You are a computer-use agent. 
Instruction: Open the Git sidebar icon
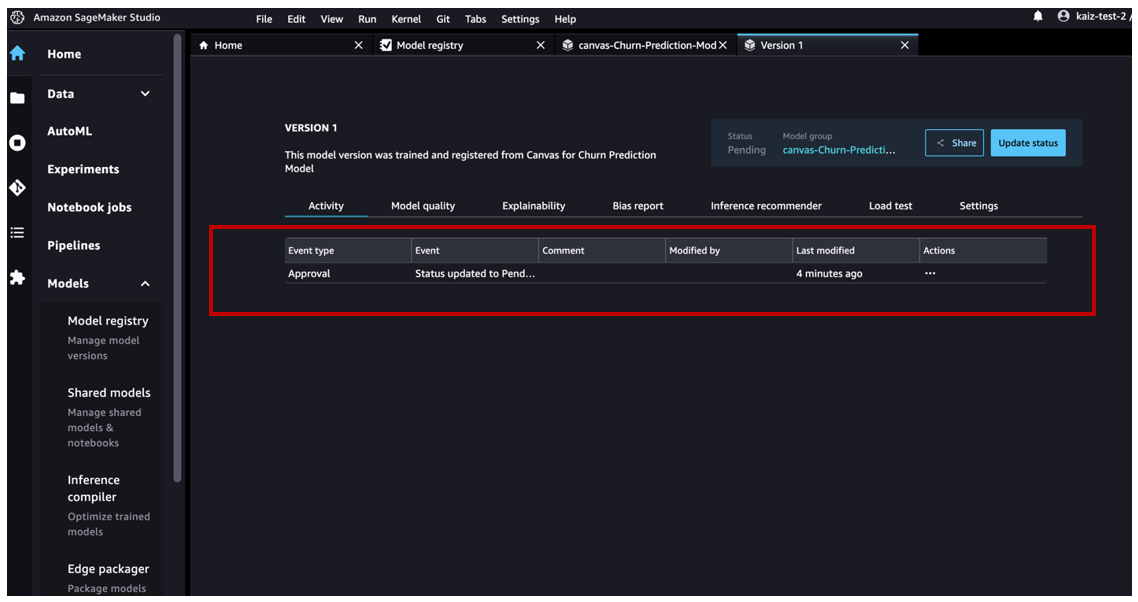[x=17, y=188]
